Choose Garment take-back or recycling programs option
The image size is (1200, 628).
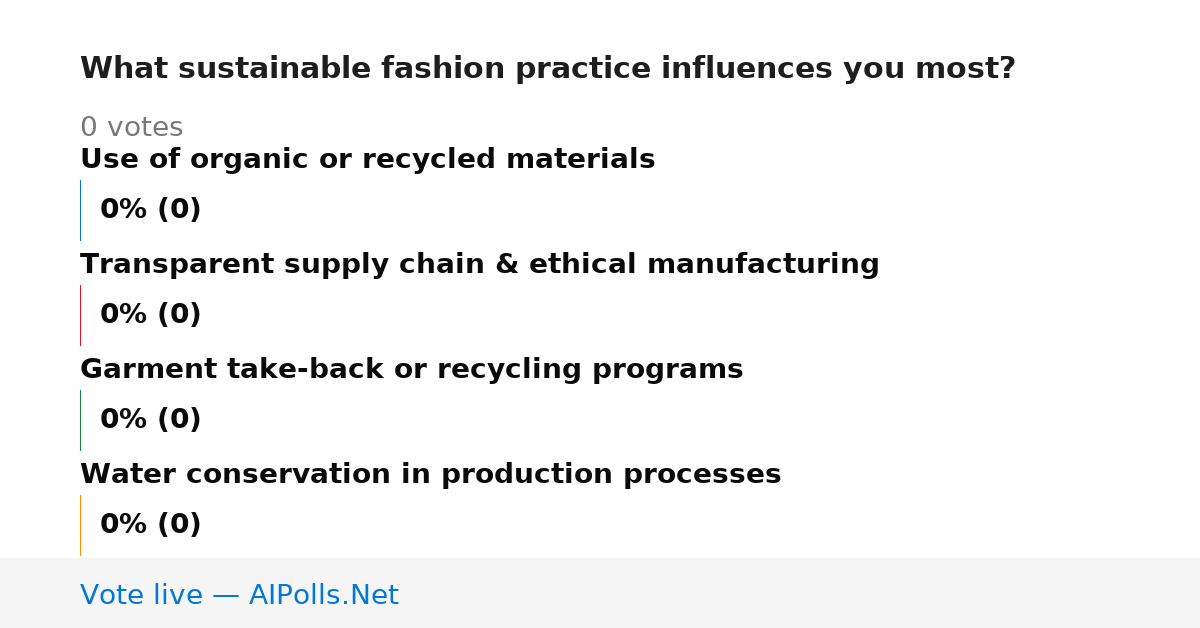click(x=412, y=370)
